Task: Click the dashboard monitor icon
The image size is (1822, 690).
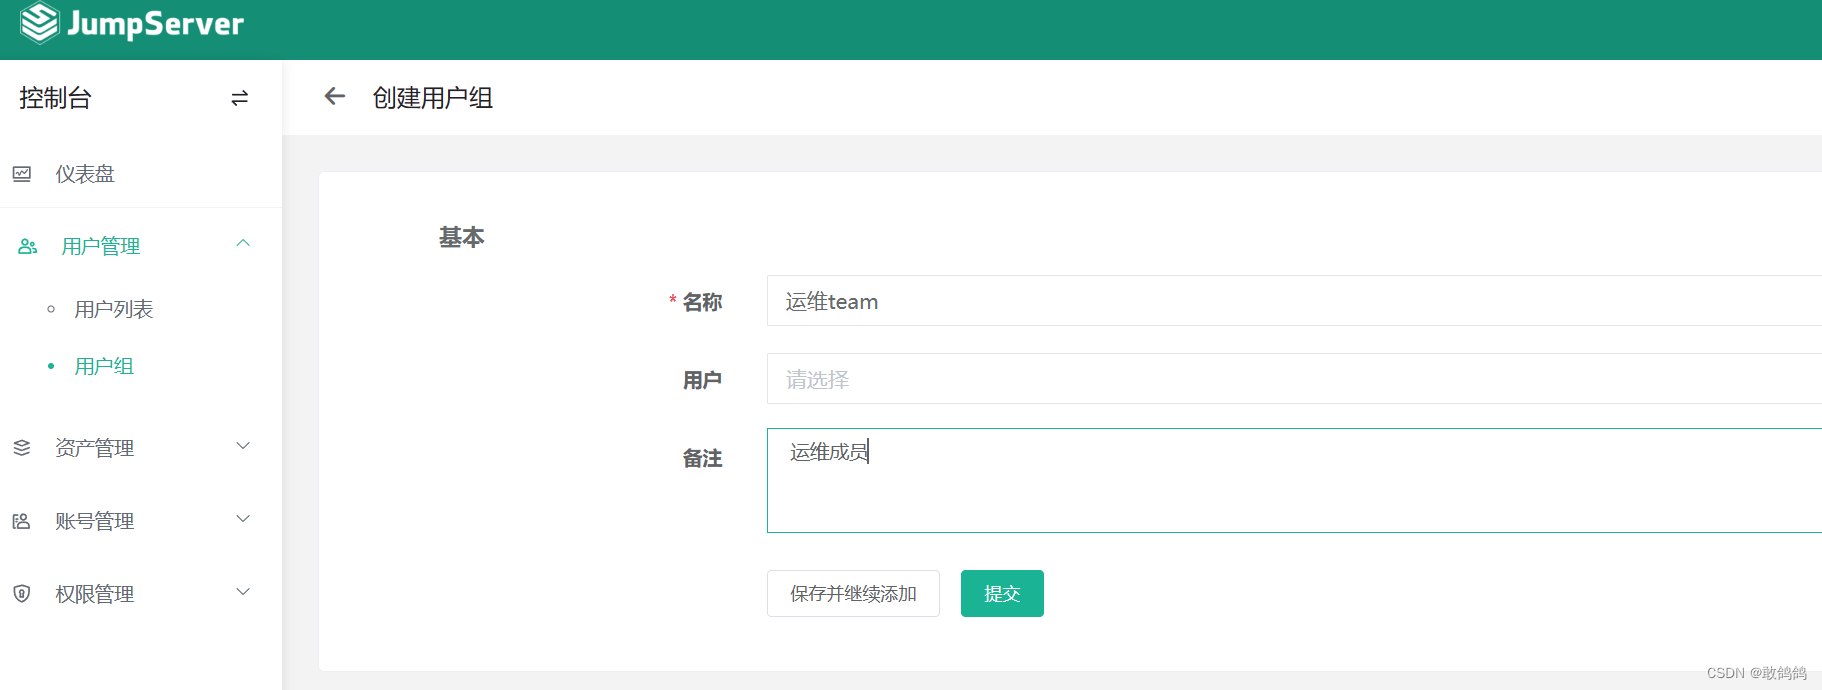Action: coord(22,174)
